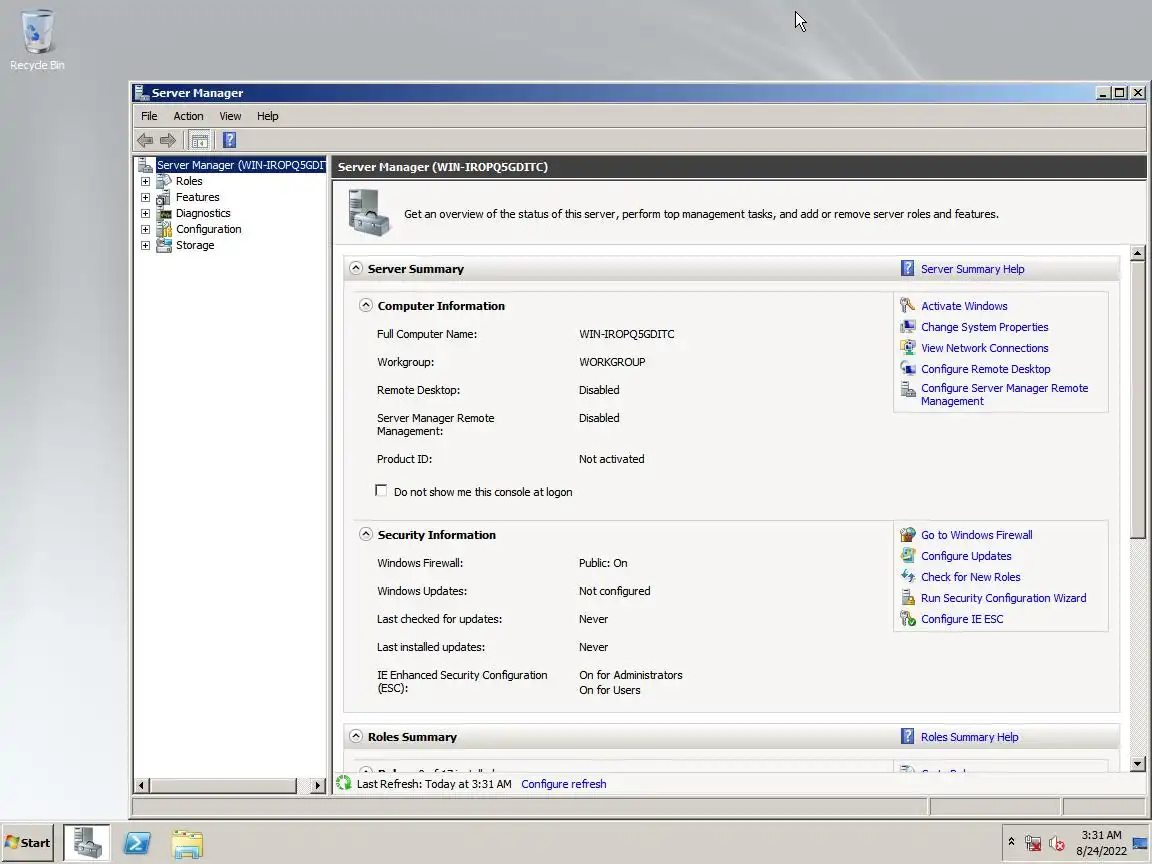The image size is (1152, 864).
Task: Open the Change System Properties link
Action: [984, 327]
